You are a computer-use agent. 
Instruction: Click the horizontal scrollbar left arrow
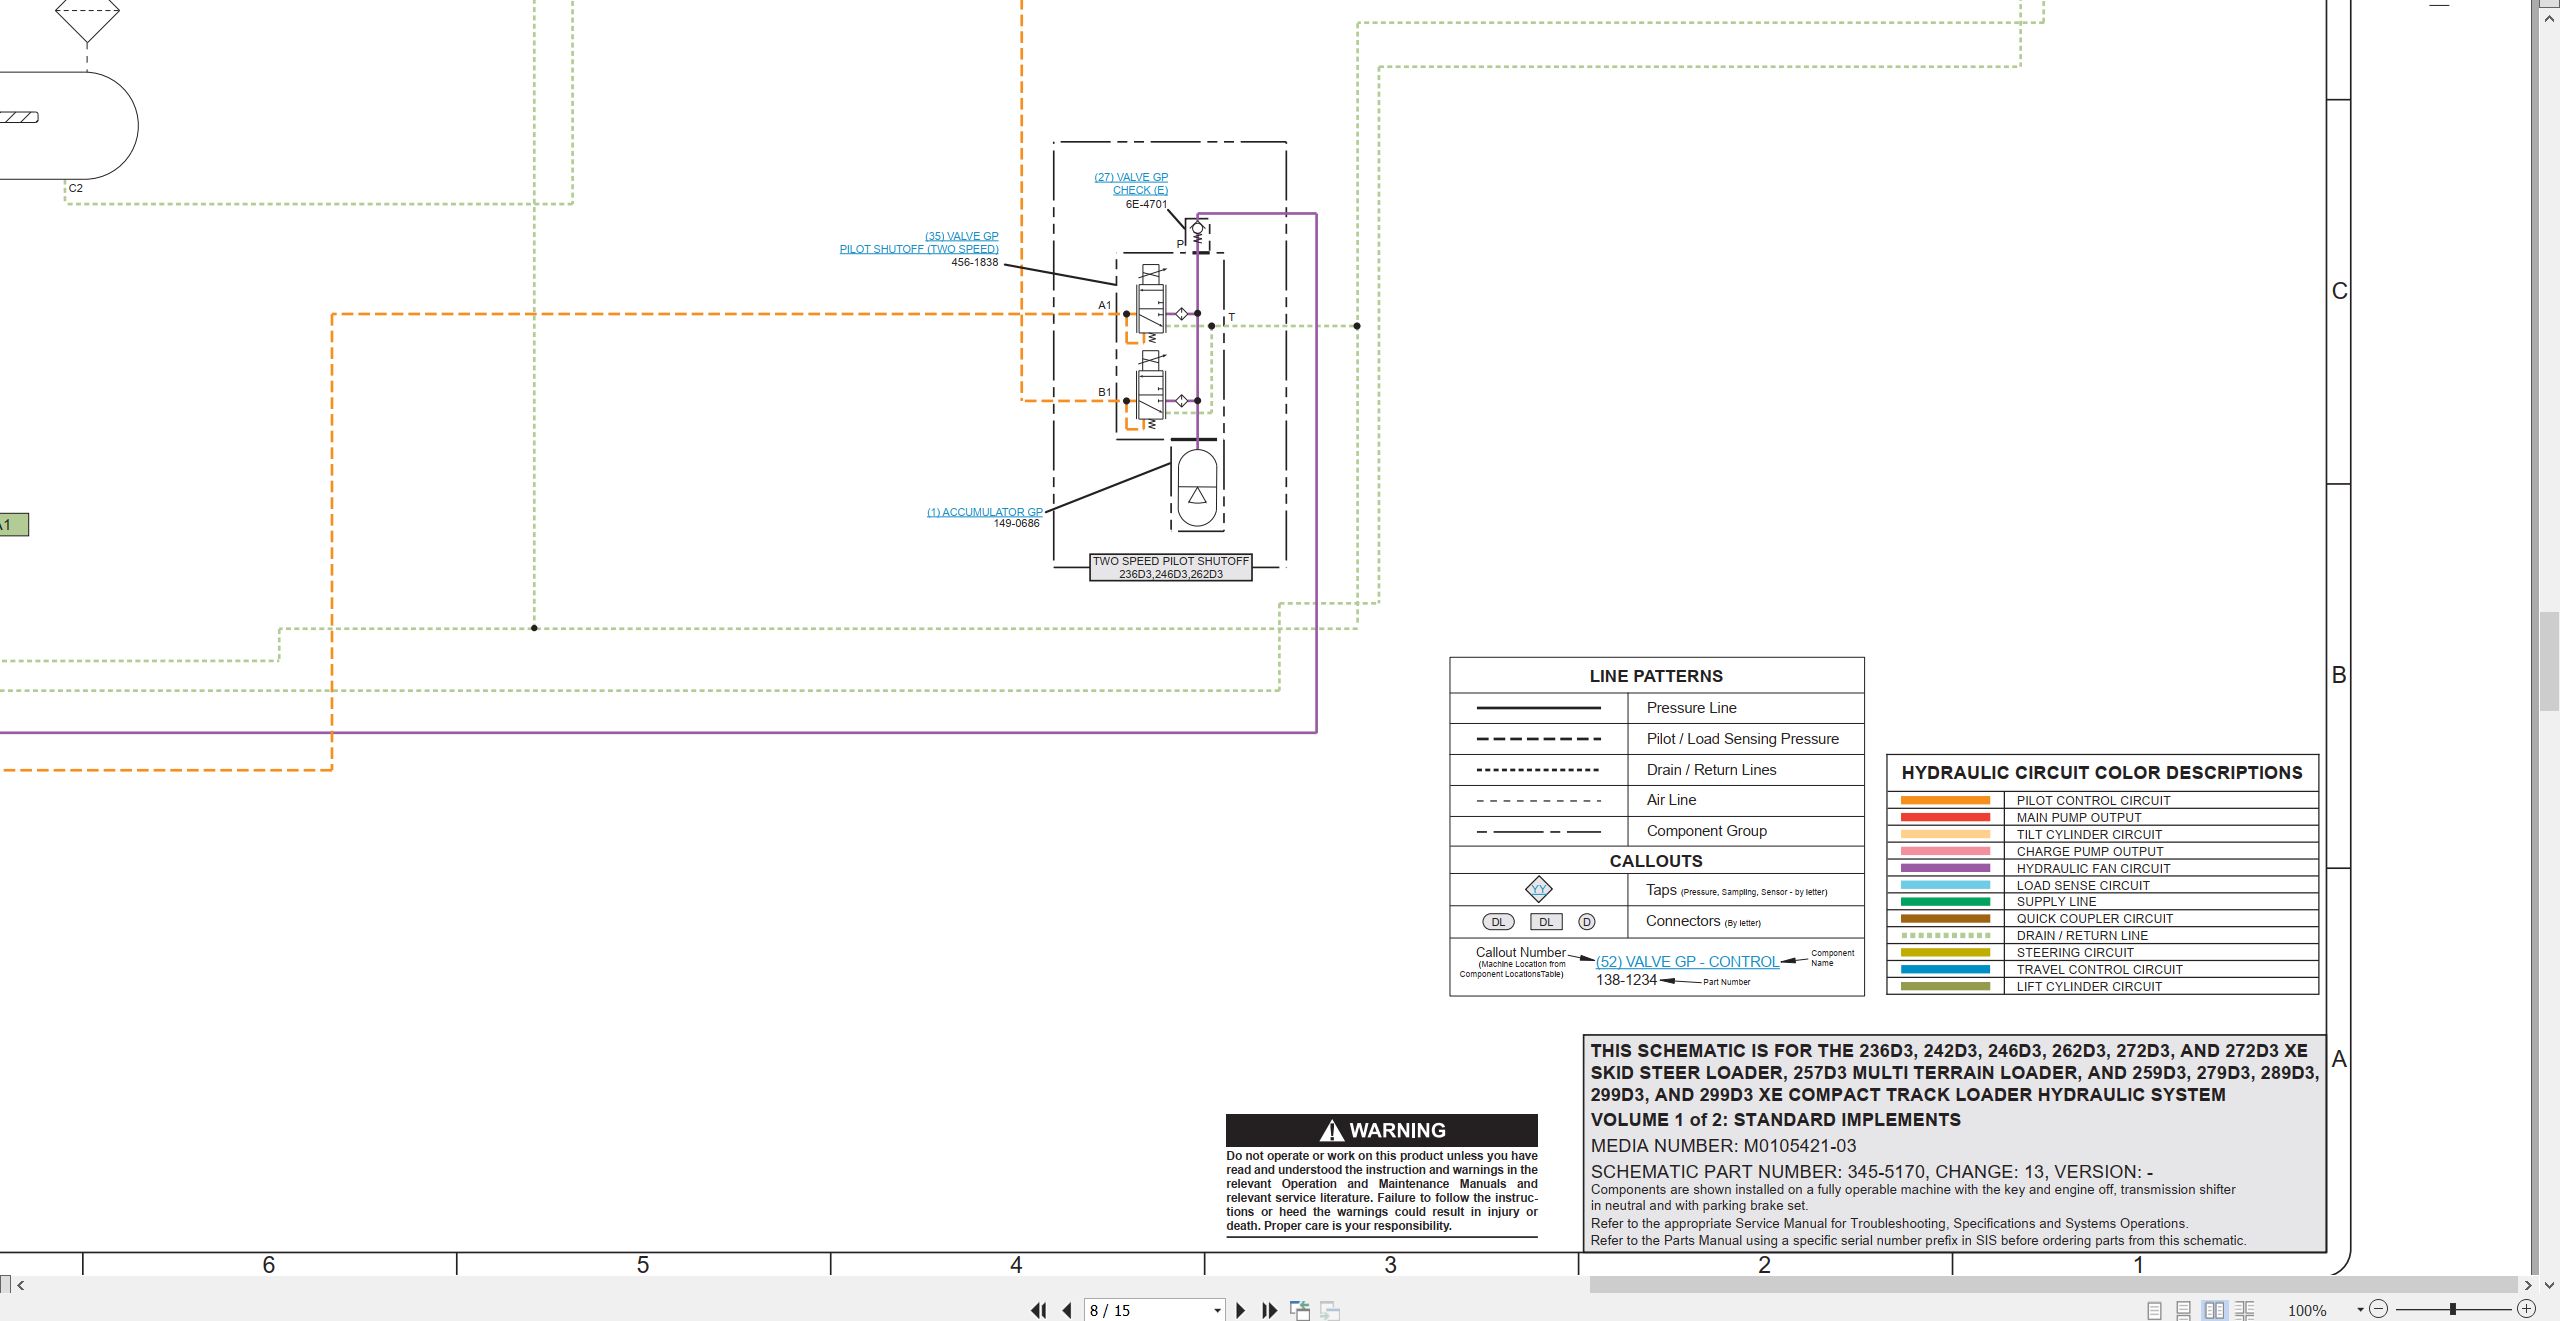click(x=20, y=1285)
